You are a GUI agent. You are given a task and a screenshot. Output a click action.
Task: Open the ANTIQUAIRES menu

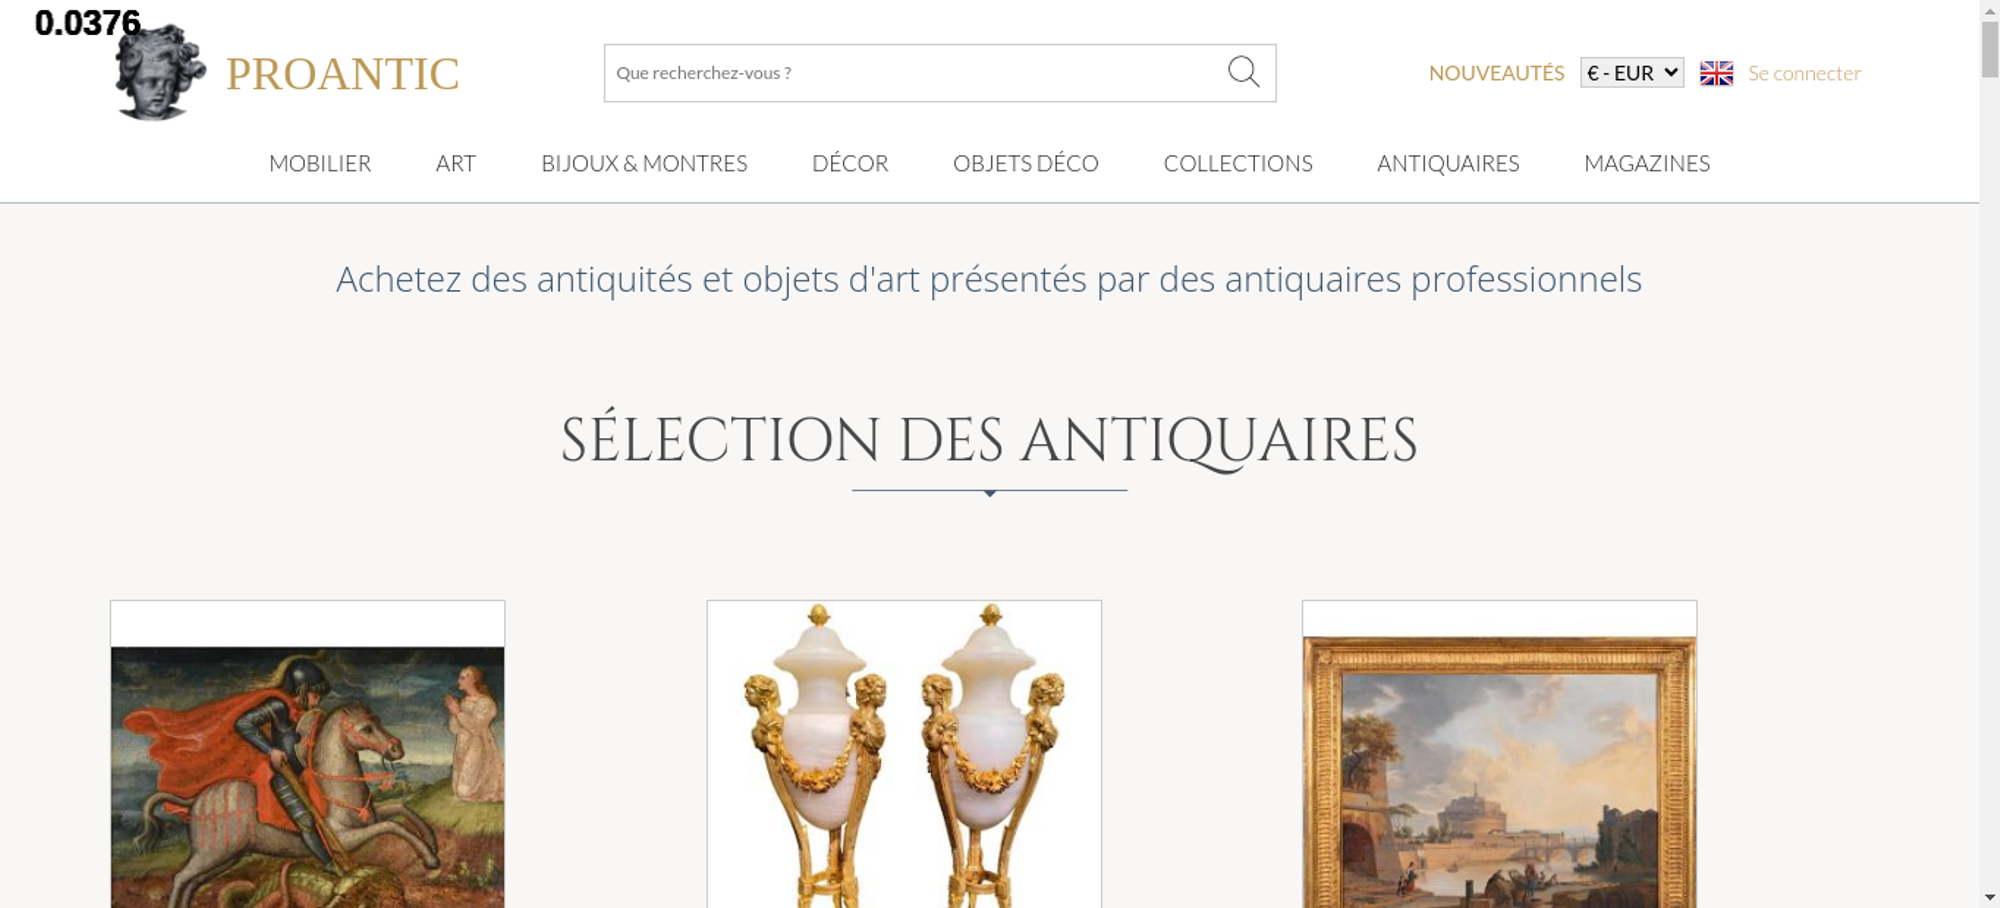point(1448,163)
